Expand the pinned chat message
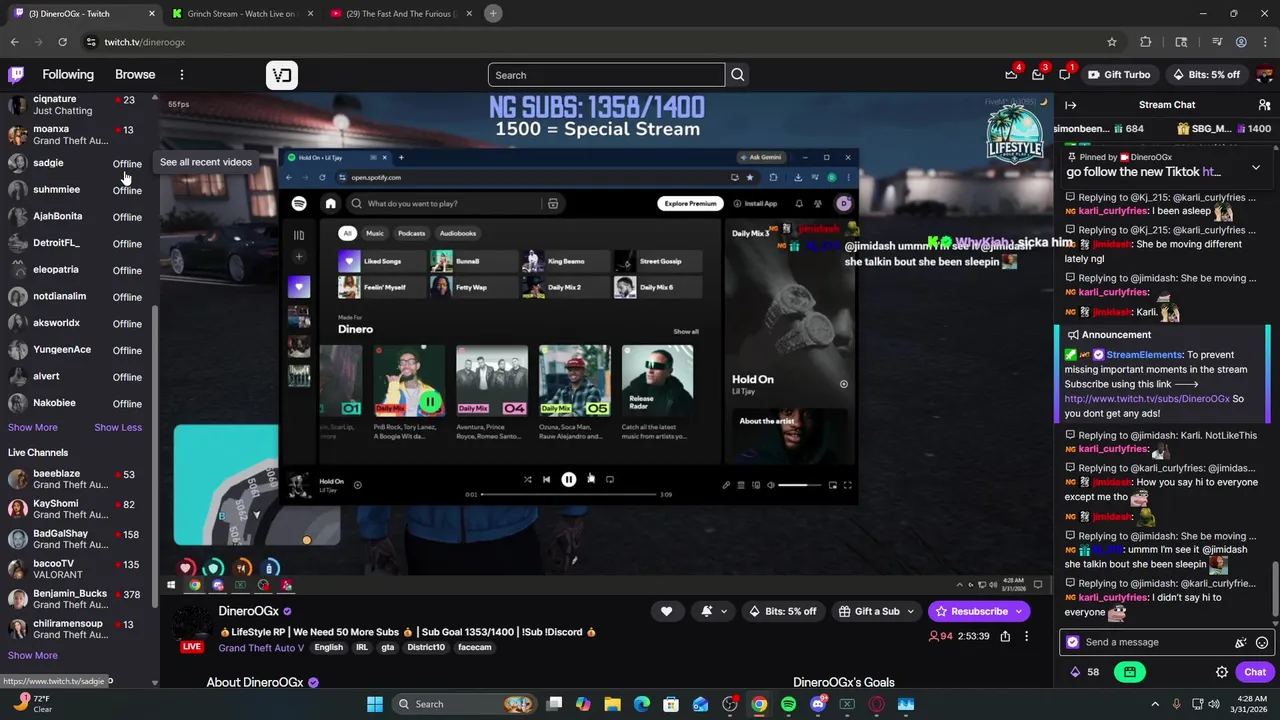Screen dimensions: 1280x720 pos(1256,167)
